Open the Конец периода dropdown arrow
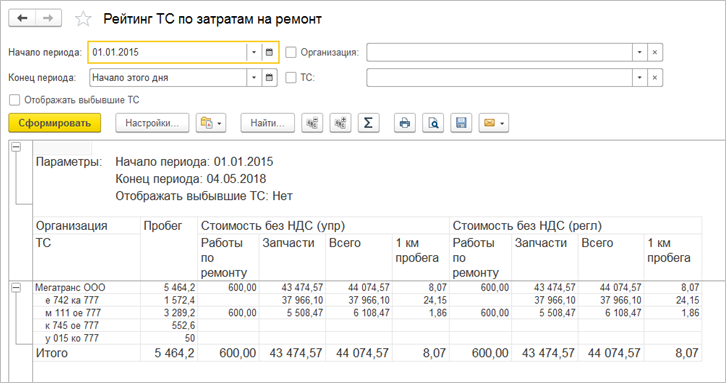726x383 pixels. point(254,78)
